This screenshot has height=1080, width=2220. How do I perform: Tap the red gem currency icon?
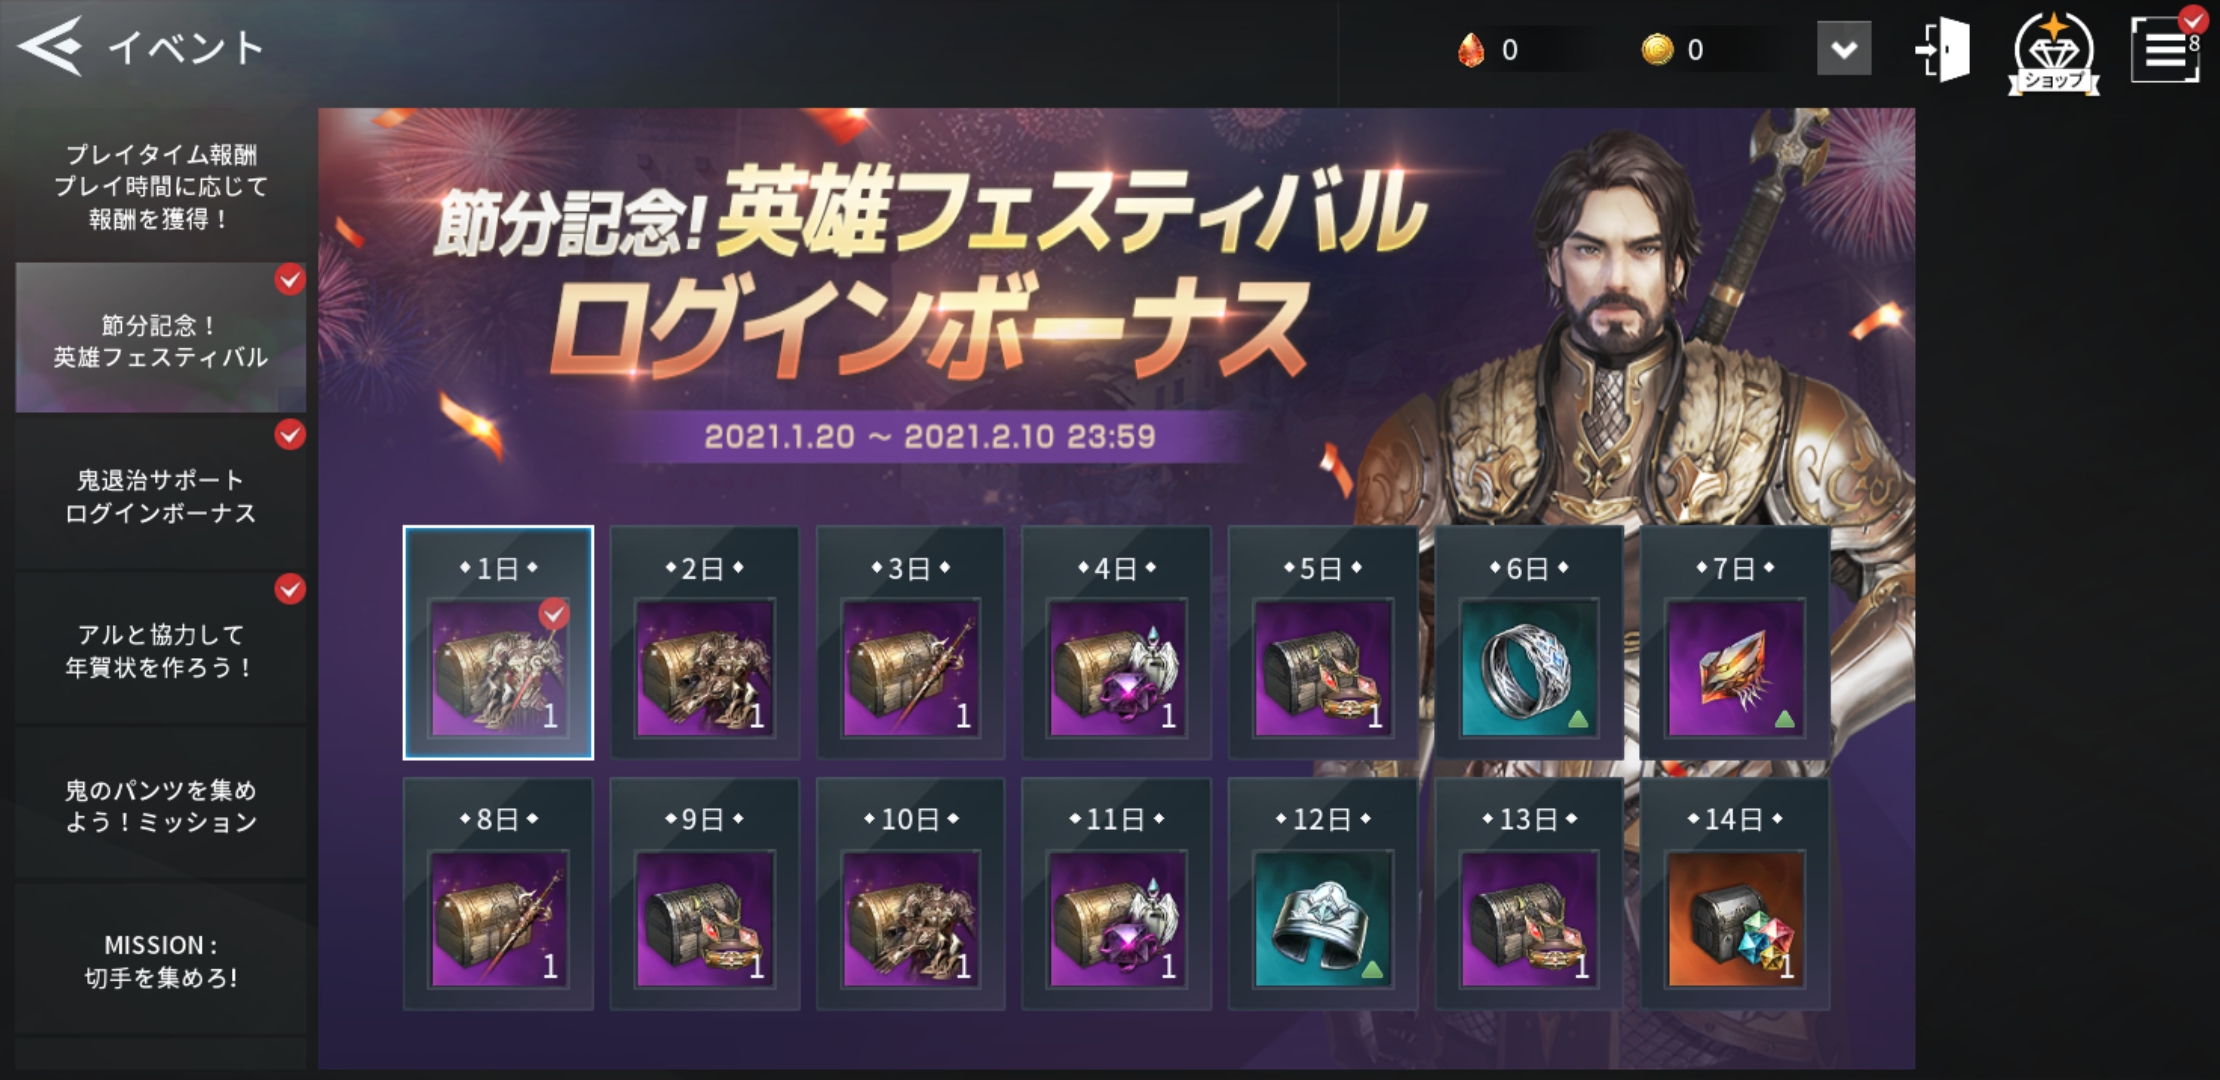pyautogui.click(x=1471, y=49)
